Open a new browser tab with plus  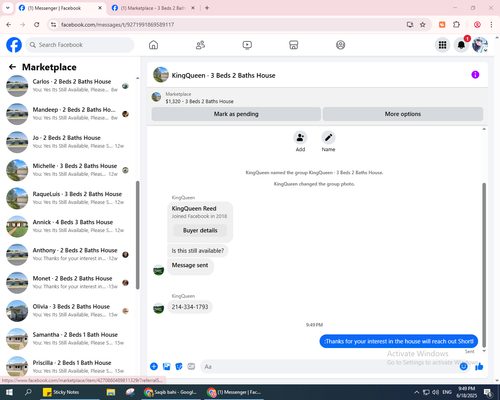207,8
